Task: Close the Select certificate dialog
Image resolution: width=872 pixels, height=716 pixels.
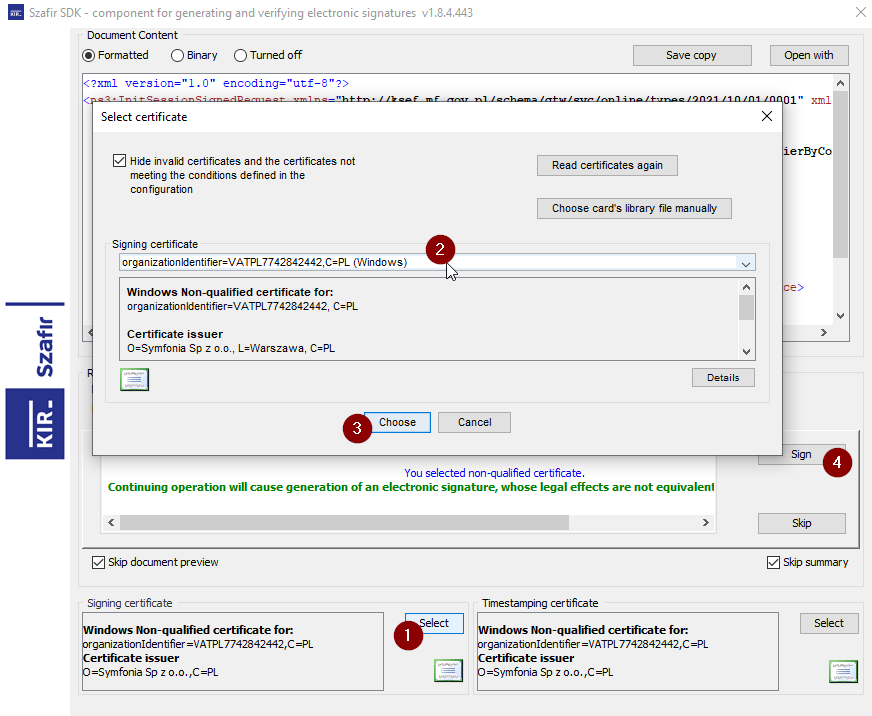Action: 767,116
